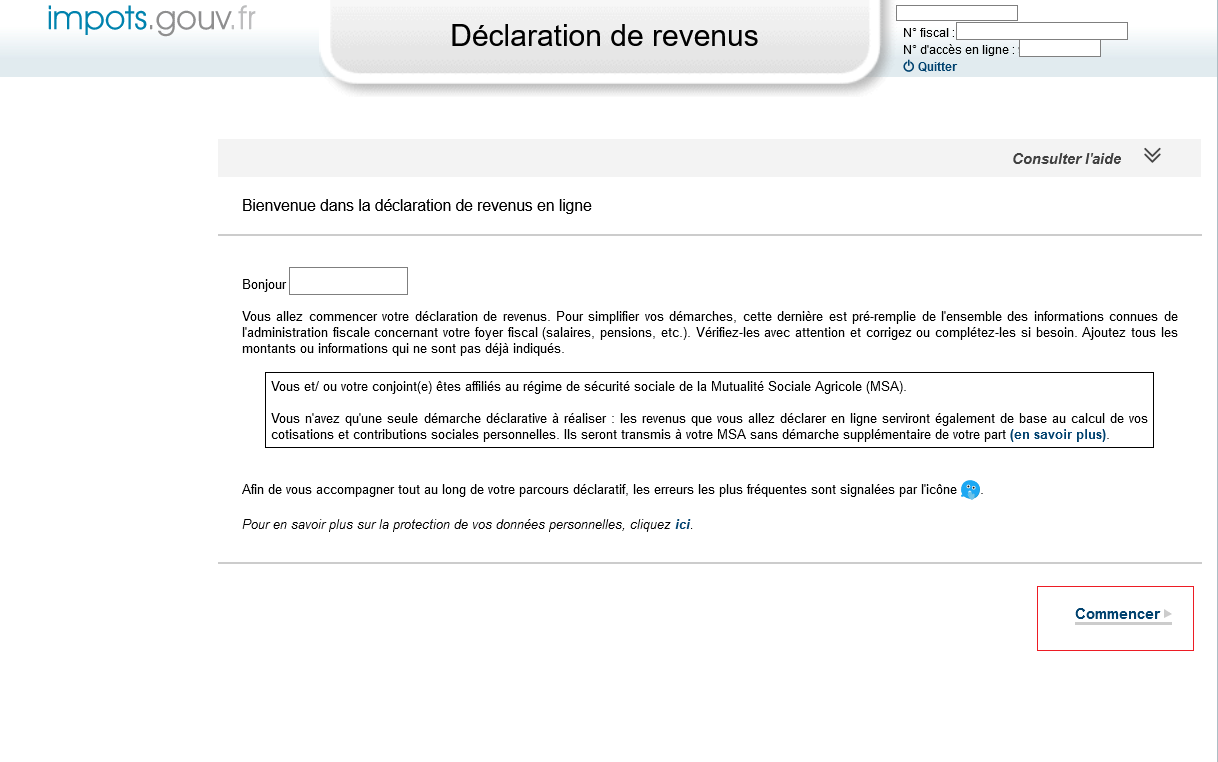1218x762 pixels.
Task: Expand help with the double chevron
Action: [x=1152, y=156]
